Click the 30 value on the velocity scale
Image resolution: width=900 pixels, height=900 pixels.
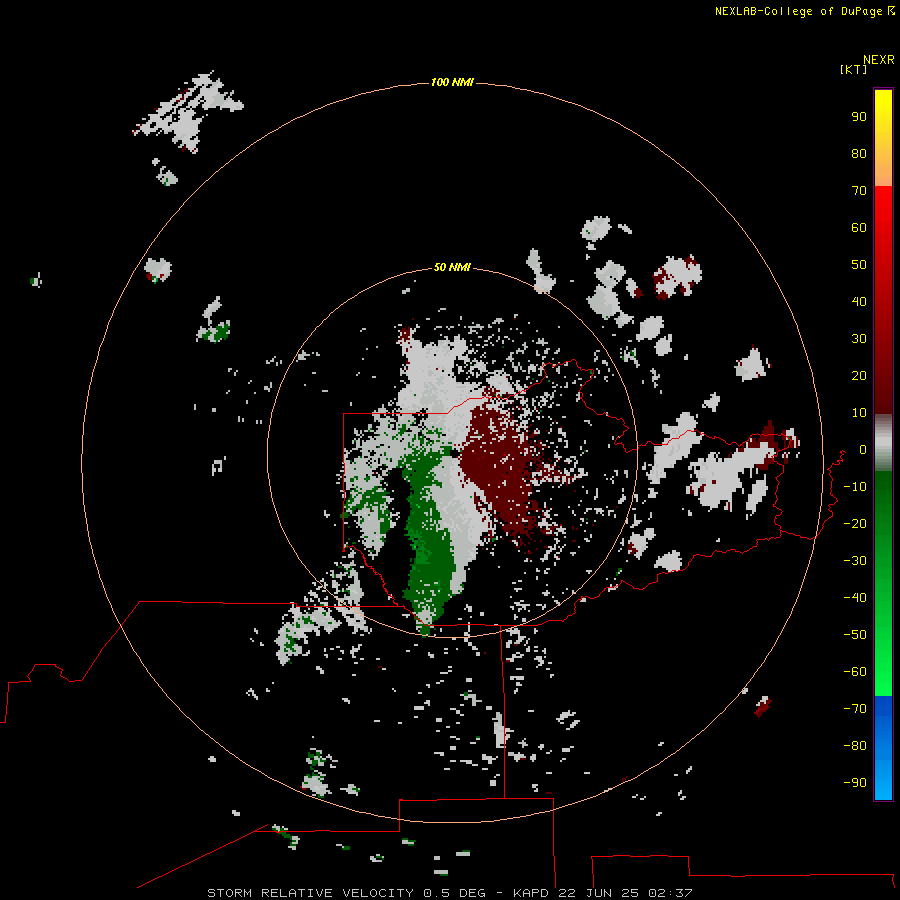coord(859,339)
